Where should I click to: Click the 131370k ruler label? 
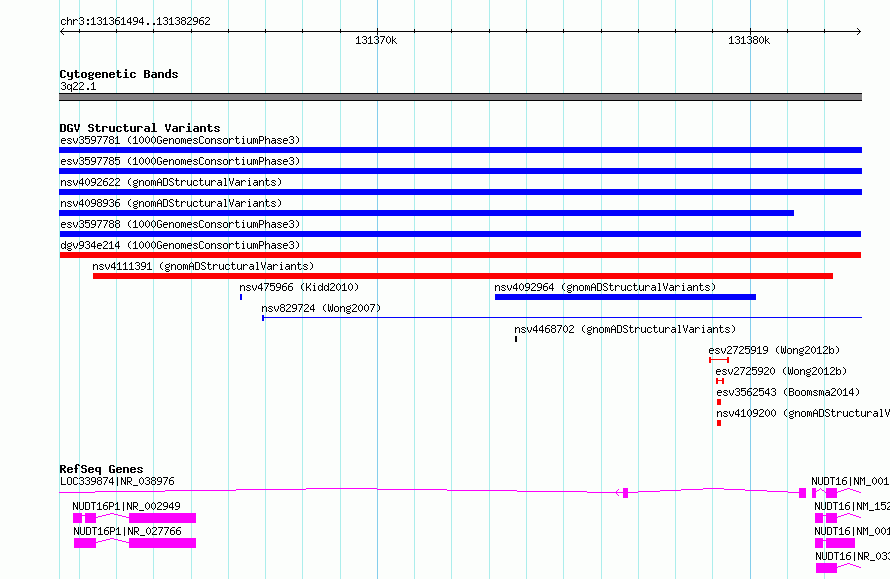coord(376,40)
